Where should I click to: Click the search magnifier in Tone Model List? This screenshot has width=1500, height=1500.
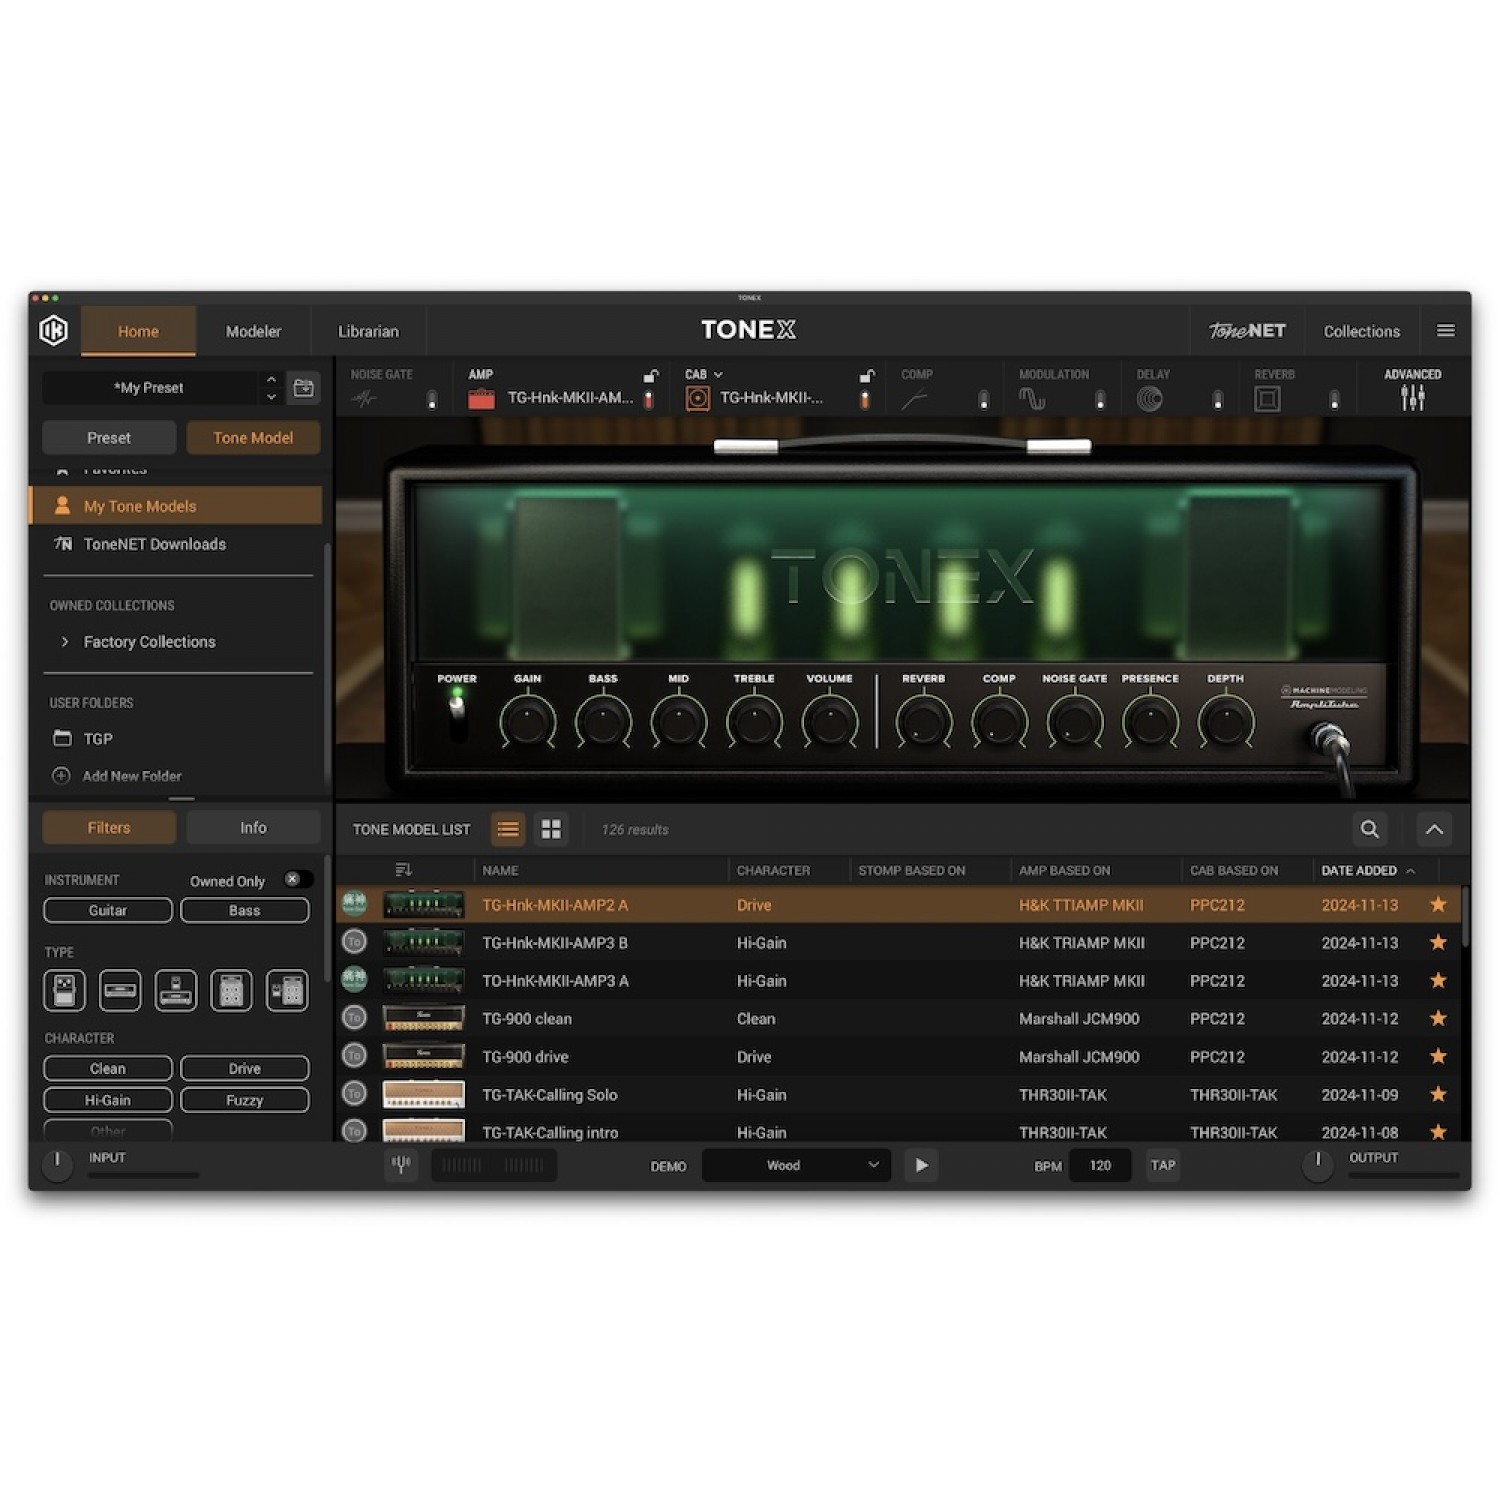1369,829
